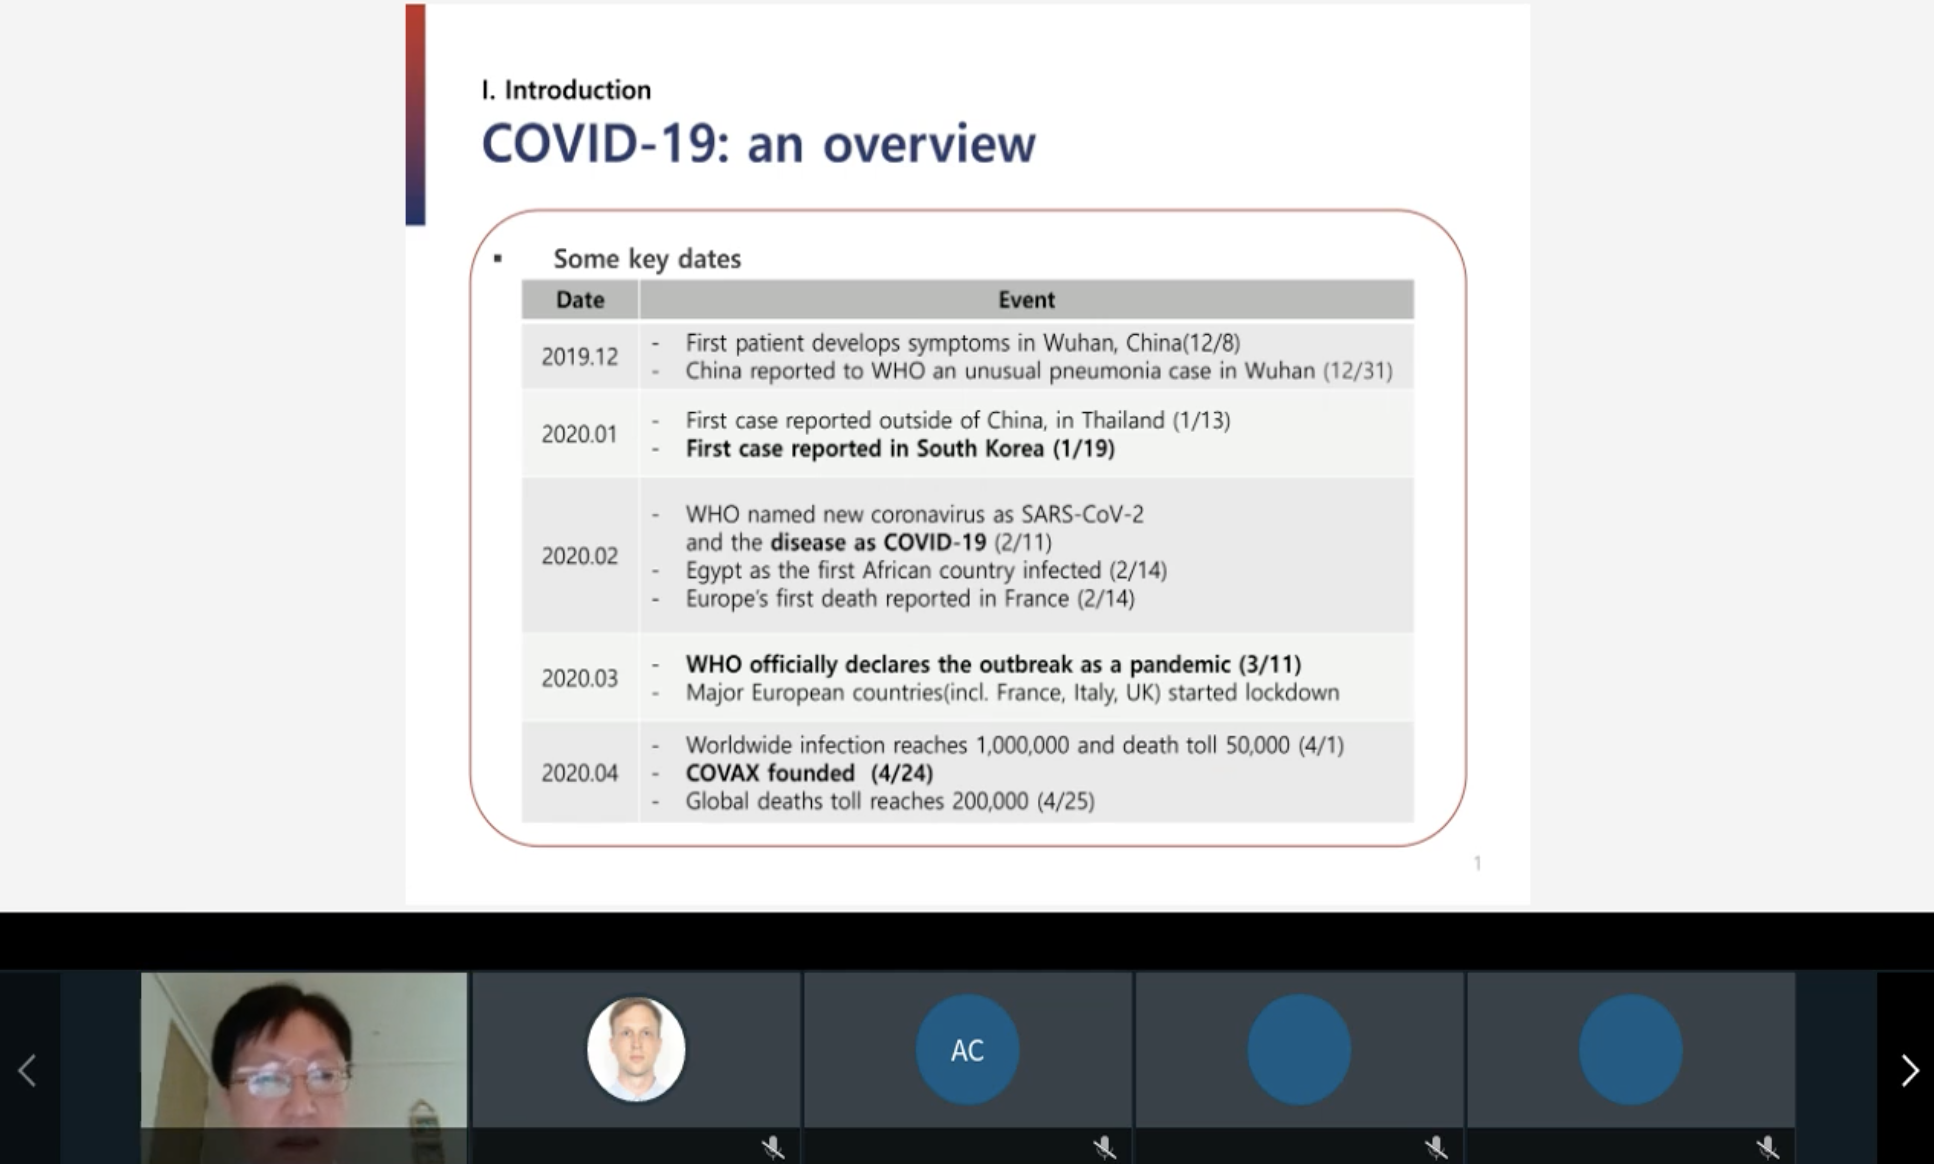
Task: Select the AC initials avatar
Action: tap(967, 1049)
